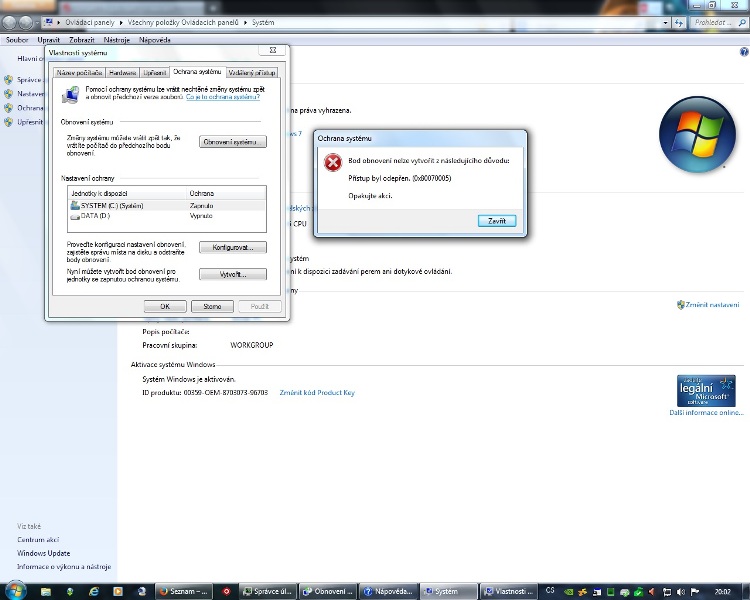Open Internet Explorer from the taskbar
Screen dimensions: 750x600
coord(93,591)
